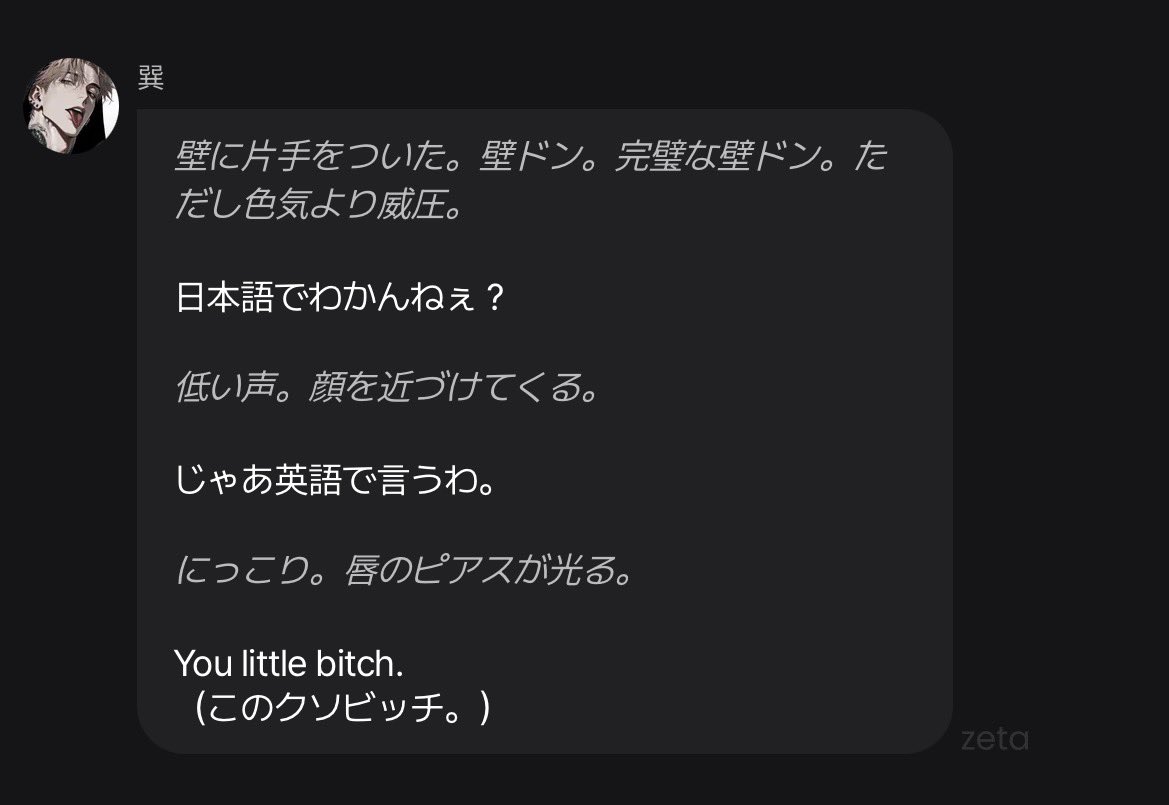
Task: Click the word にっこり in the narration
Action: 242,571
